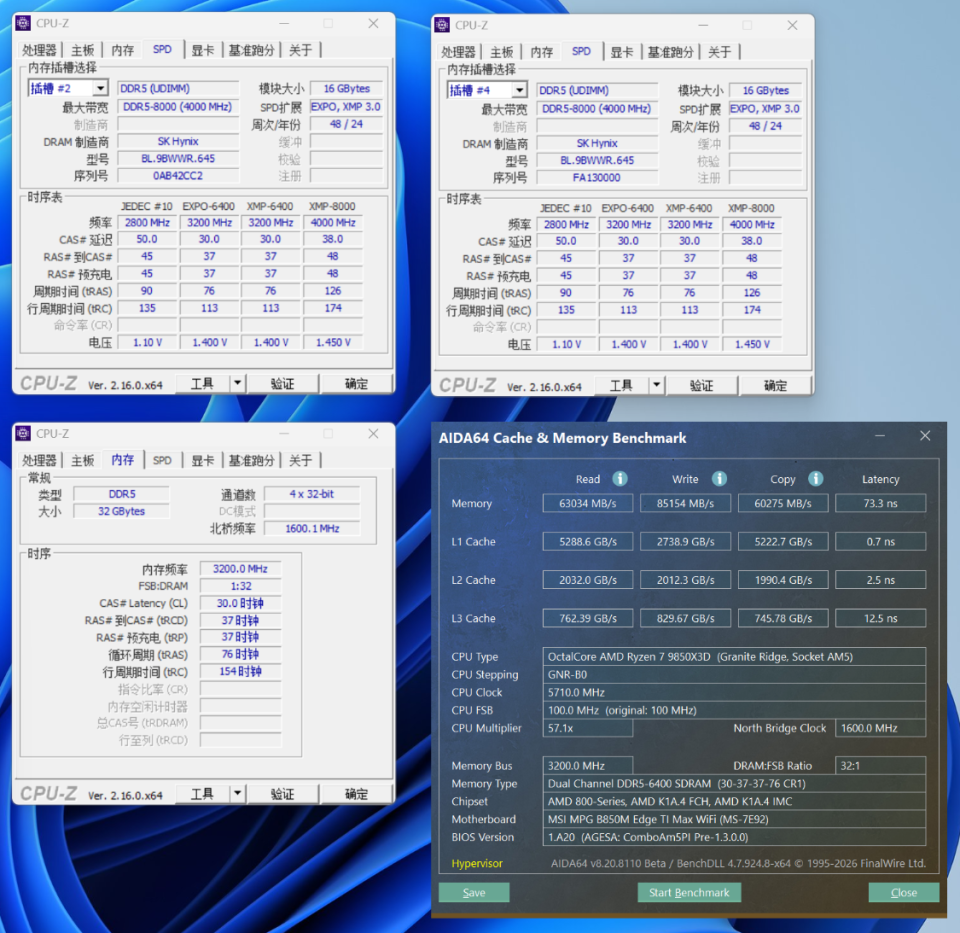Switch to SPD tab in bottom-left CPU-Z window
Screen dimensions: 960x933
pos(162,460)
